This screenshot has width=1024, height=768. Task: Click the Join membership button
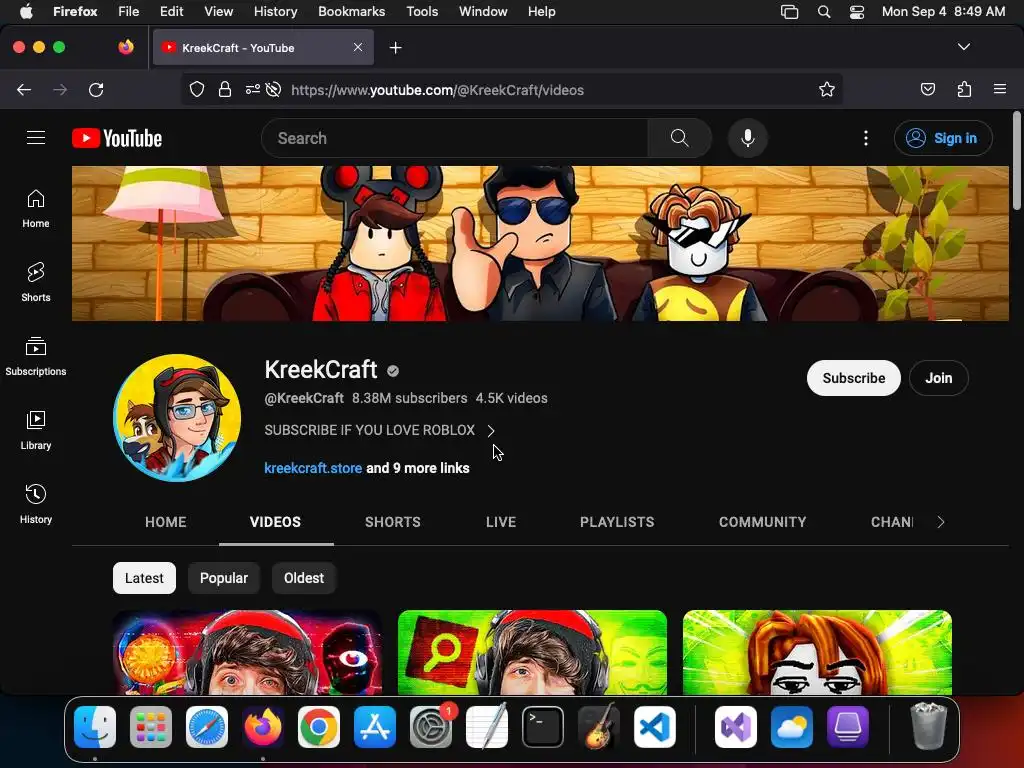point(938,378)
